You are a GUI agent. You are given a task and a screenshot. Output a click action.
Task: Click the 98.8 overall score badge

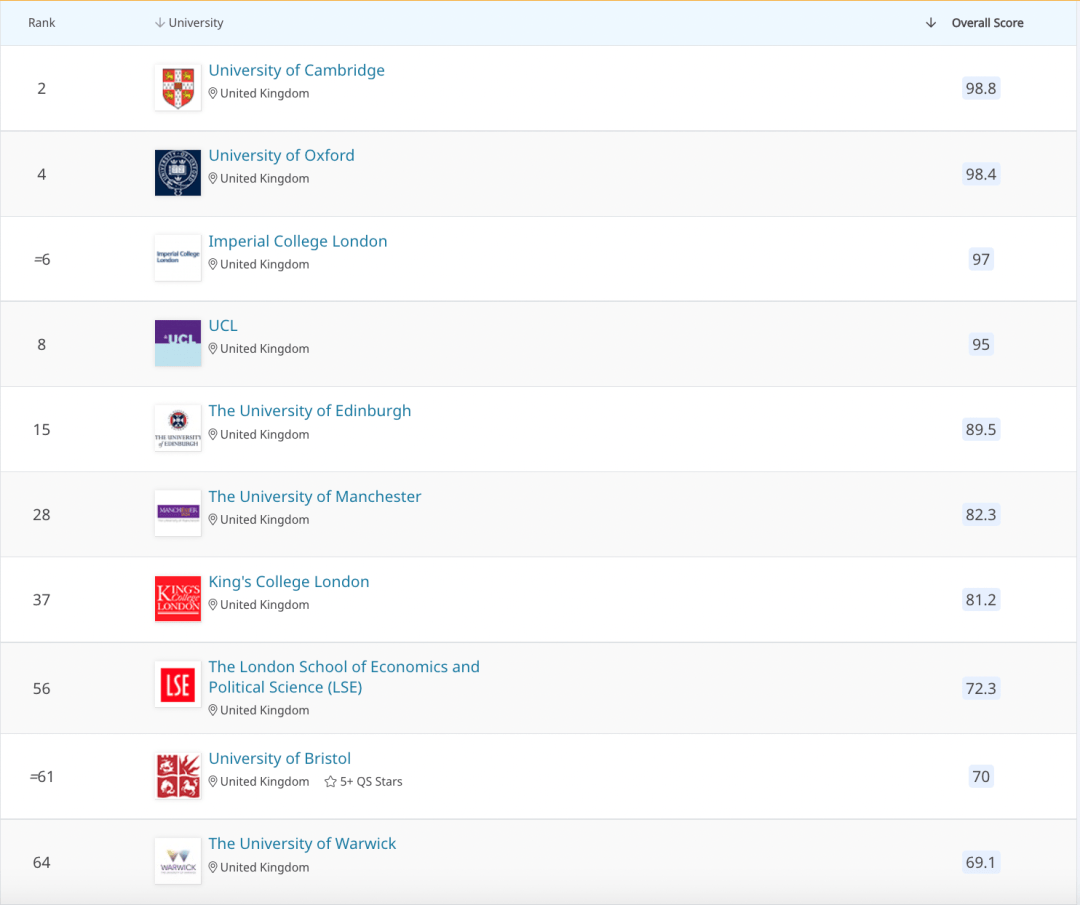(x=980, y=88)
